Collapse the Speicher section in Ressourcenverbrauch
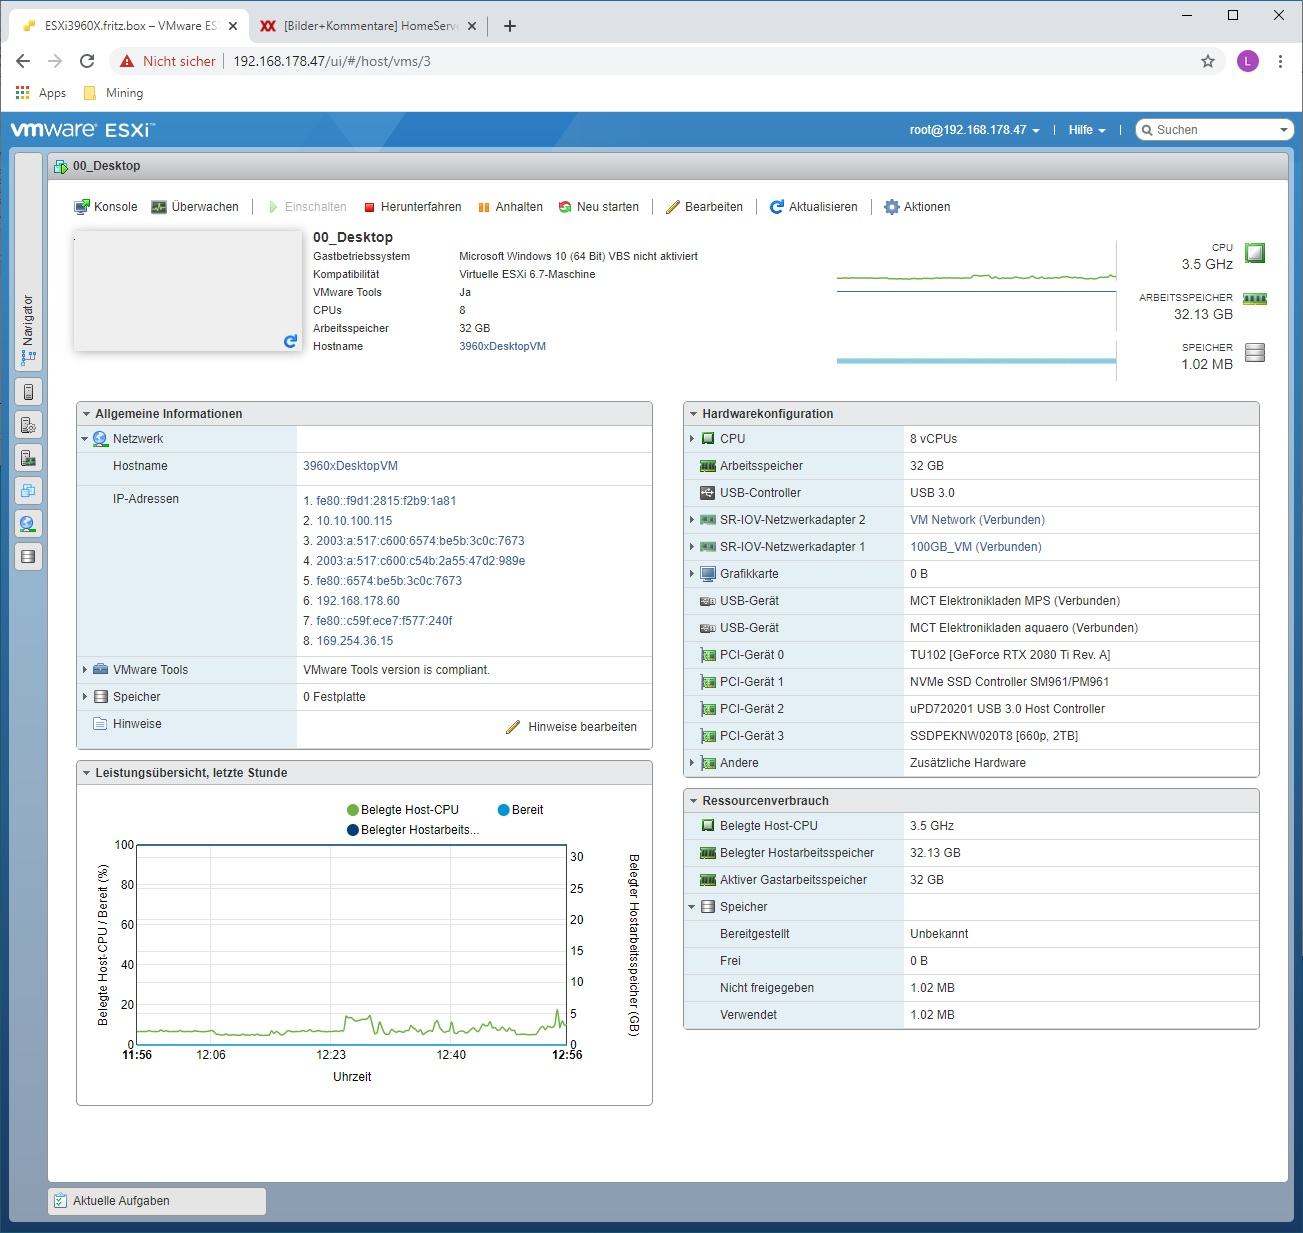Viewport: 1303px width, 1233px height. [692, 907]
